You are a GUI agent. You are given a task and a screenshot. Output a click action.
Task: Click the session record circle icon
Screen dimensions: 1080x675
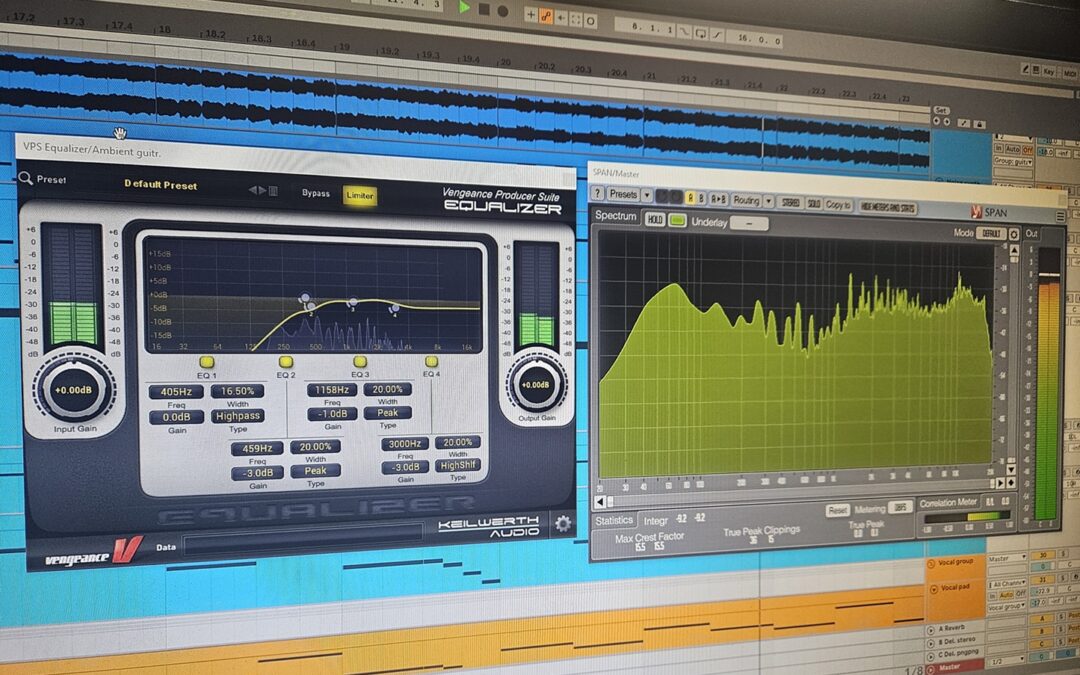(x=590, y=21)
